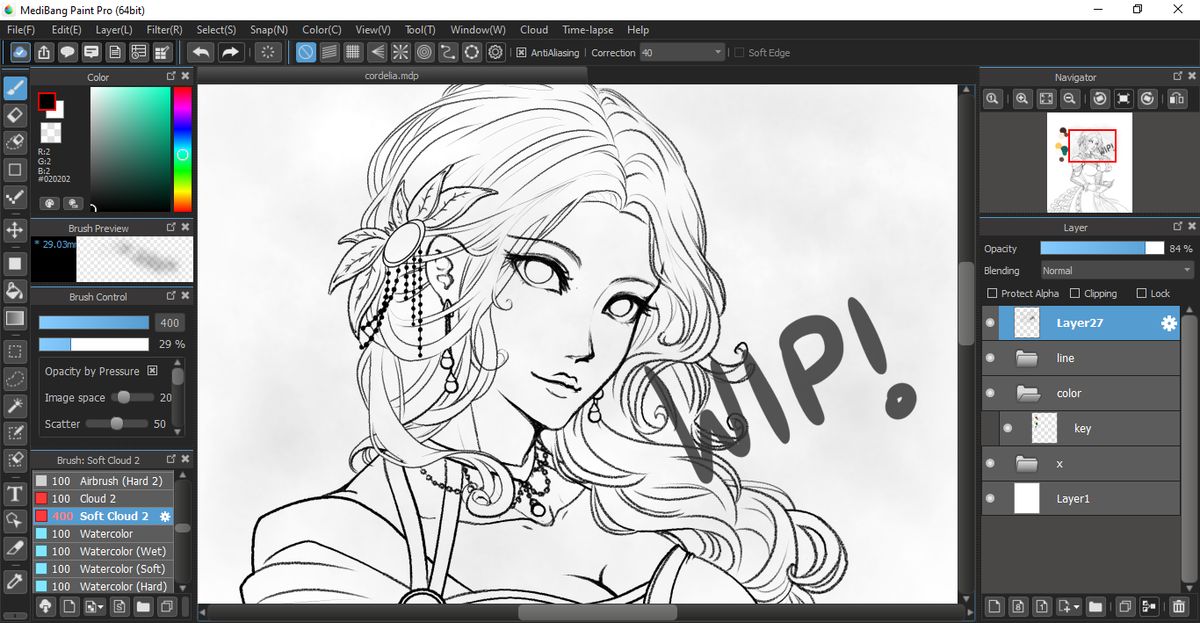Click the Redo arrow in toolbar

point(230,52)
